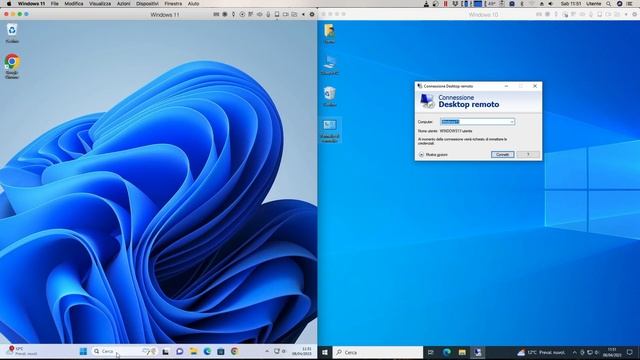Click the Connetti button
640x360 pixels.
tap(502, 154)
